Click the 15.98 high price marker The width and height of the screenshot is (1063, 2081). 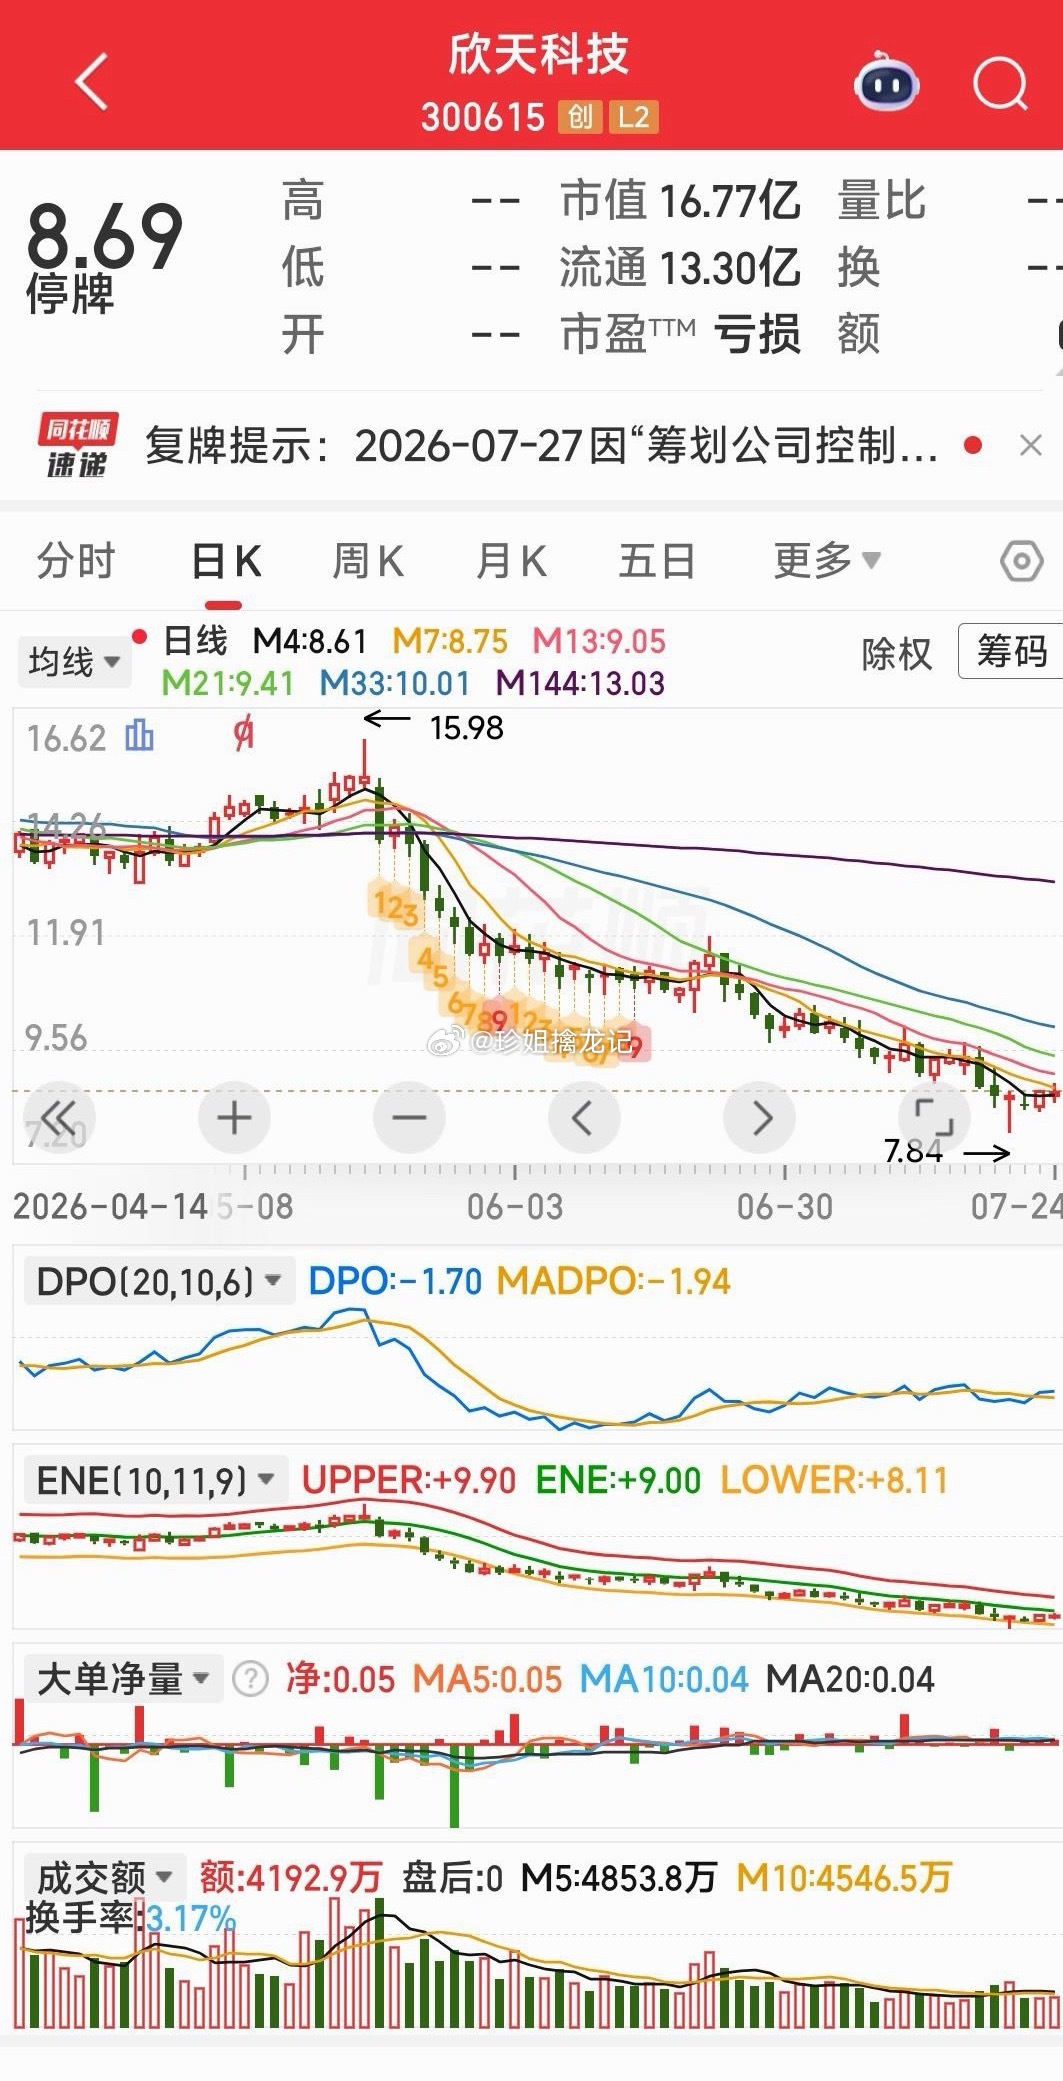(x=466, y=728)
